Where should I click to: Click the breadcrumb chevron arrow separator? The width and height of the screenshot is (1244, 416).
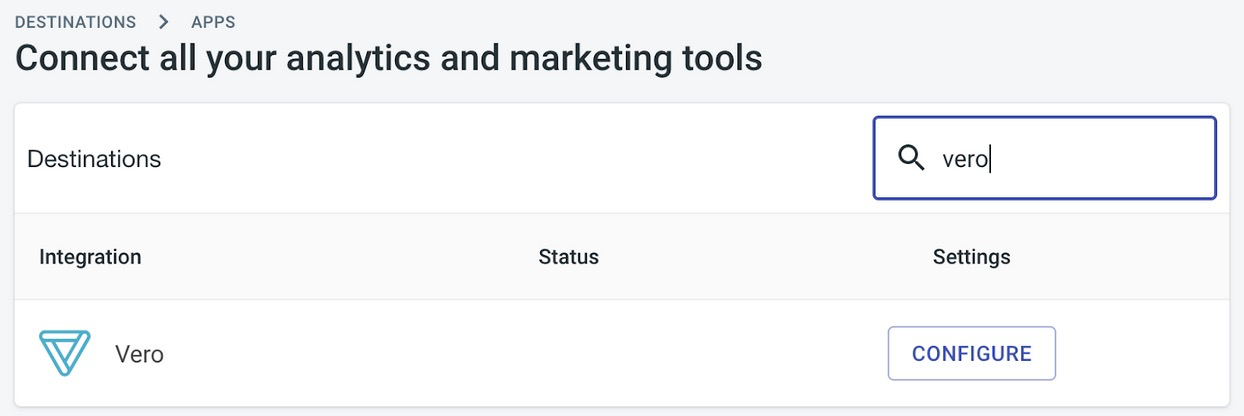pos(164,21)
